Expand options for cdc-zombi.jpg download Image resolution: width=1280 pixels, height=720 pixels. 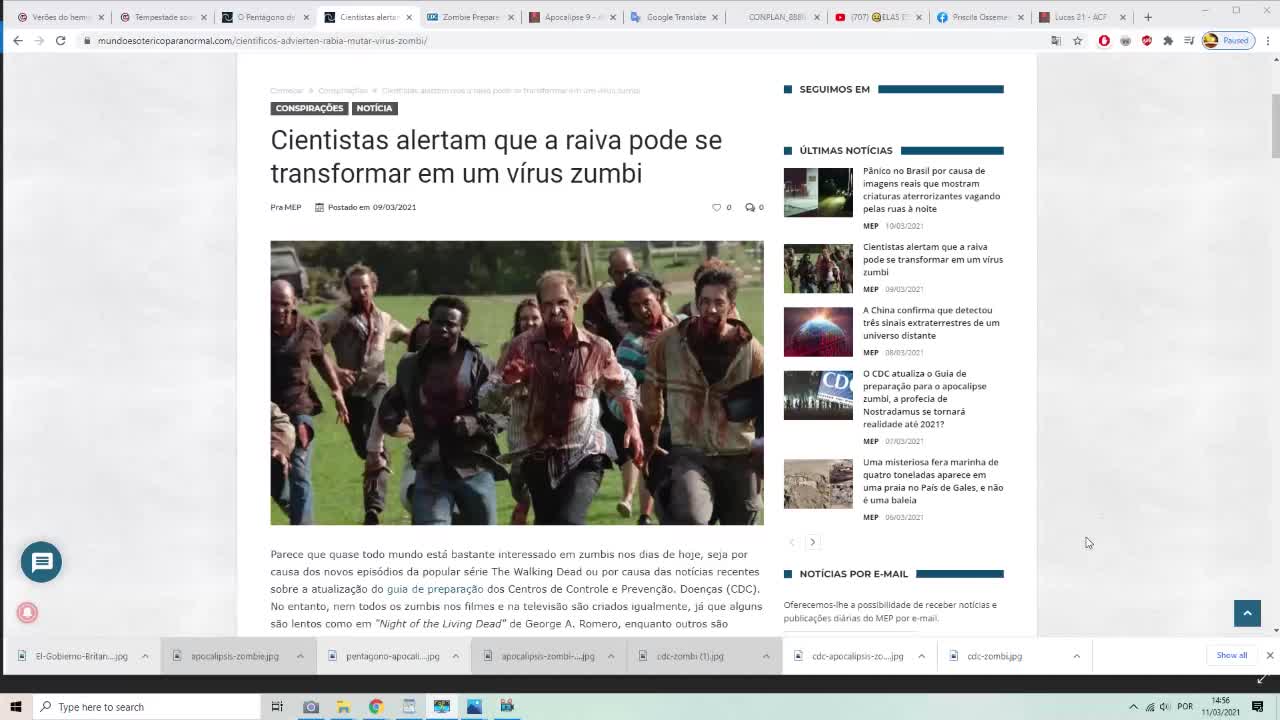pyautogui.click(x=1076, y=656)
